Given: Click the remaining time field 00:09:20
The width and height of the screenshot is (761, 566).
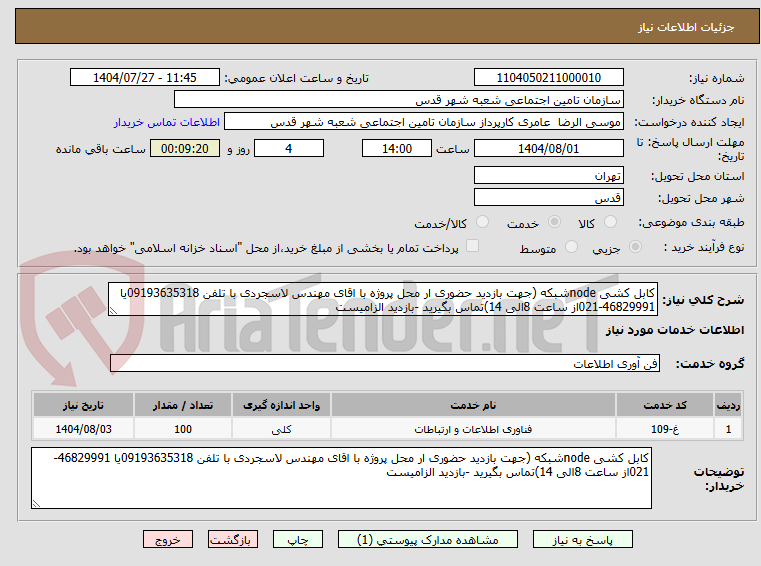Looking at the screenshot, I should [185, 149].
